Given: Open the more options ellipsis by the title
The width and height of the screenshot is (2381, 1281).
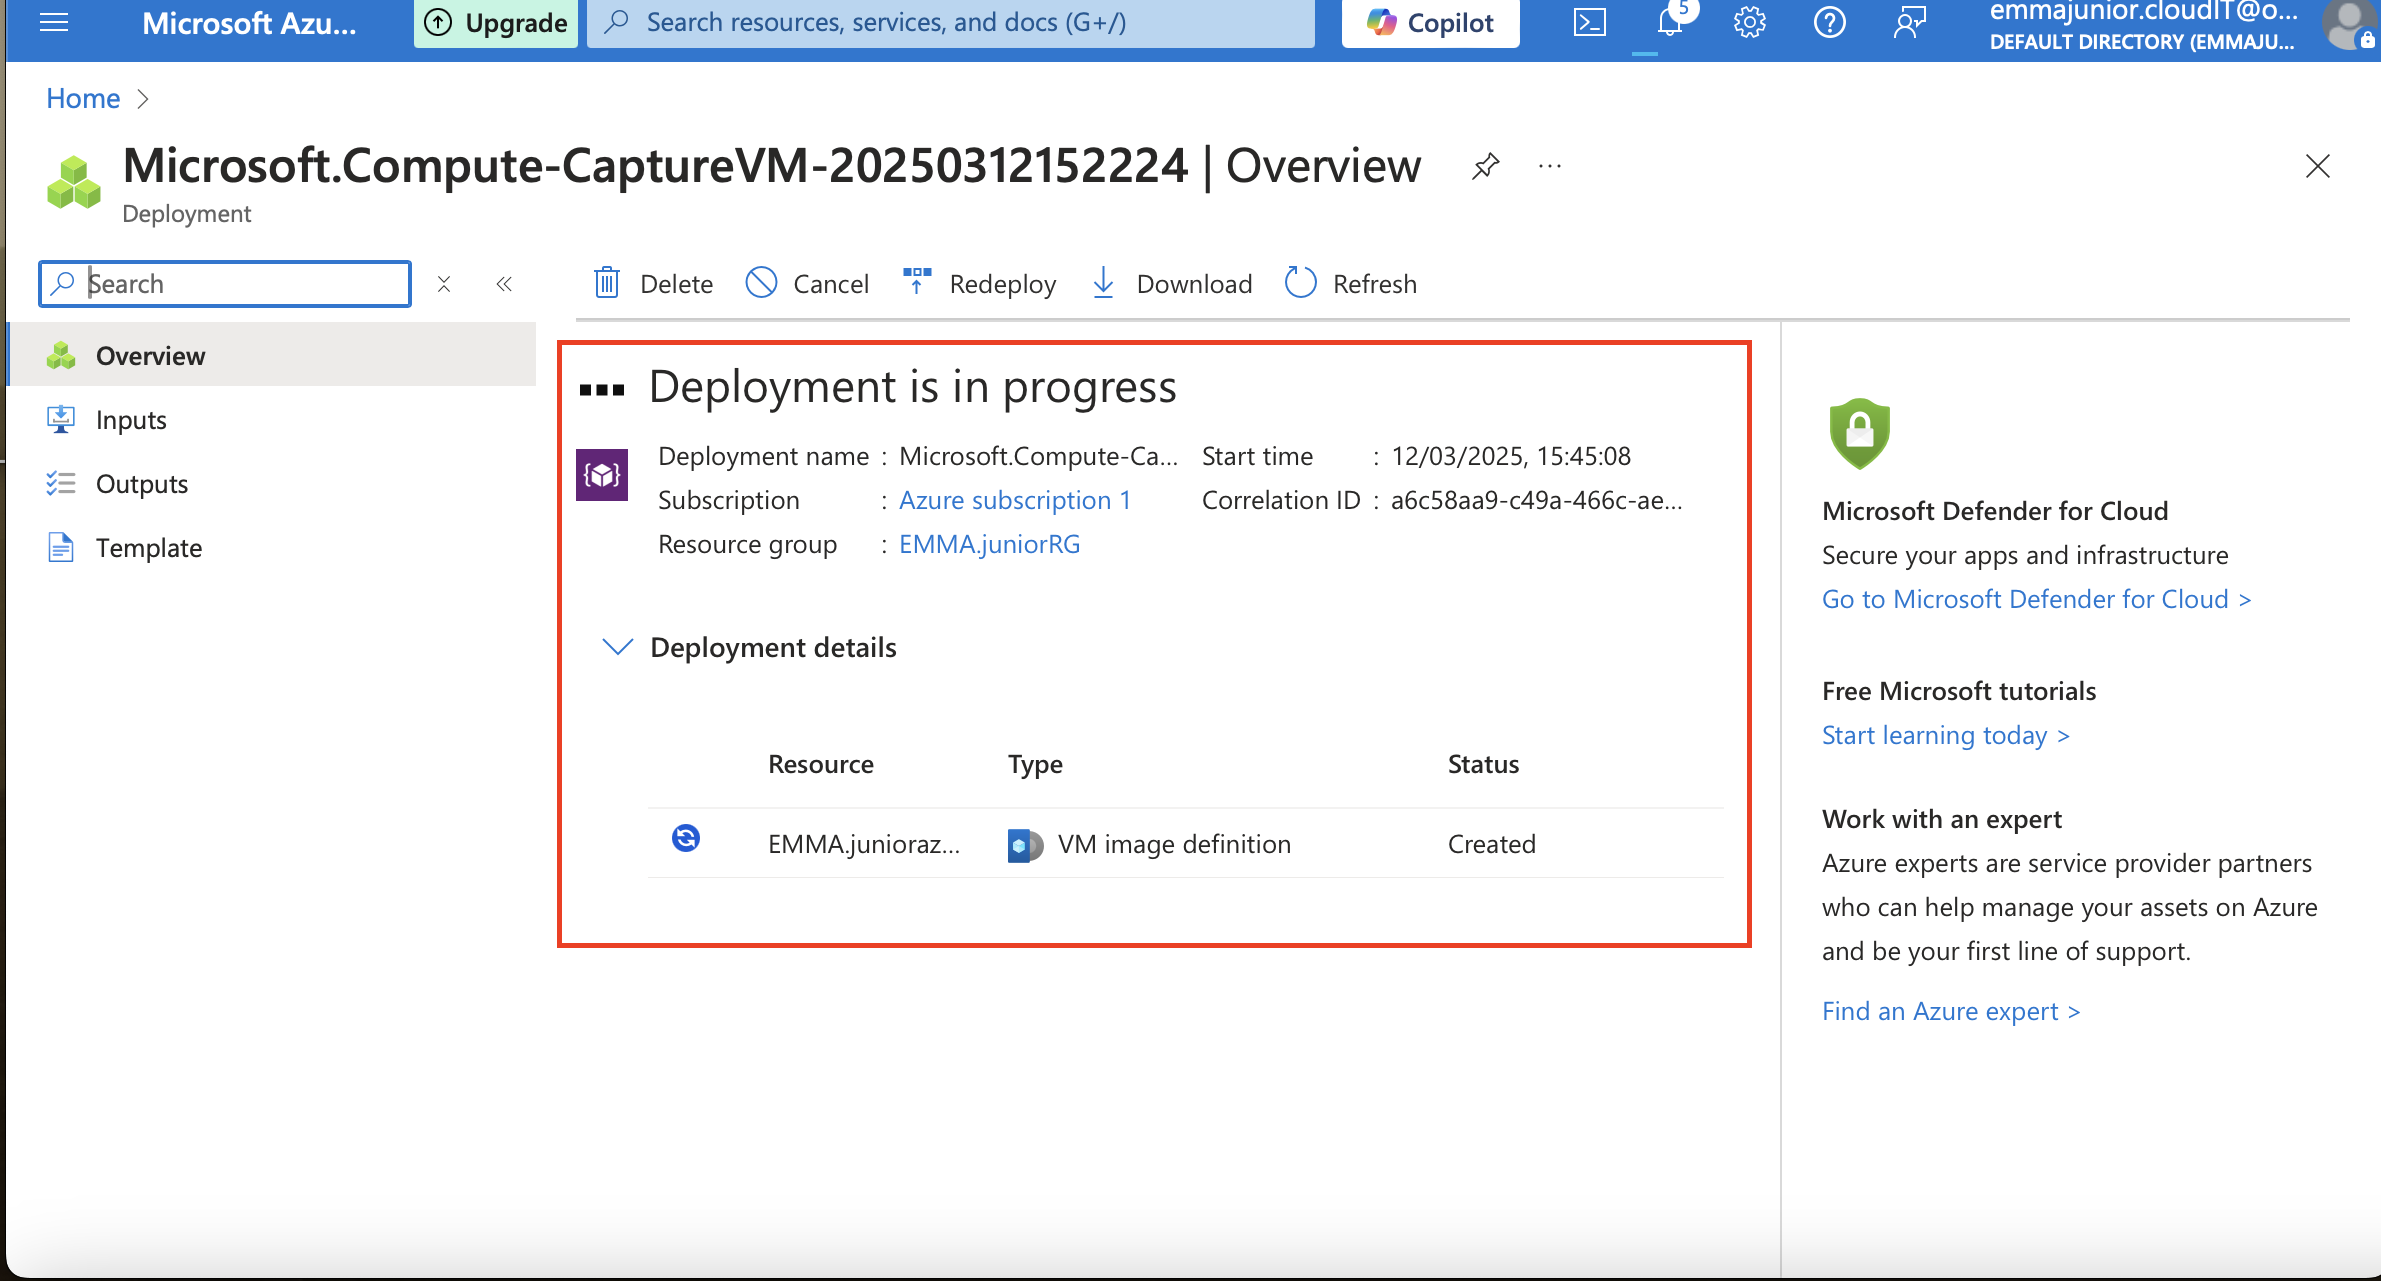Looking at the screenshot, I should tap(1550, 166).
